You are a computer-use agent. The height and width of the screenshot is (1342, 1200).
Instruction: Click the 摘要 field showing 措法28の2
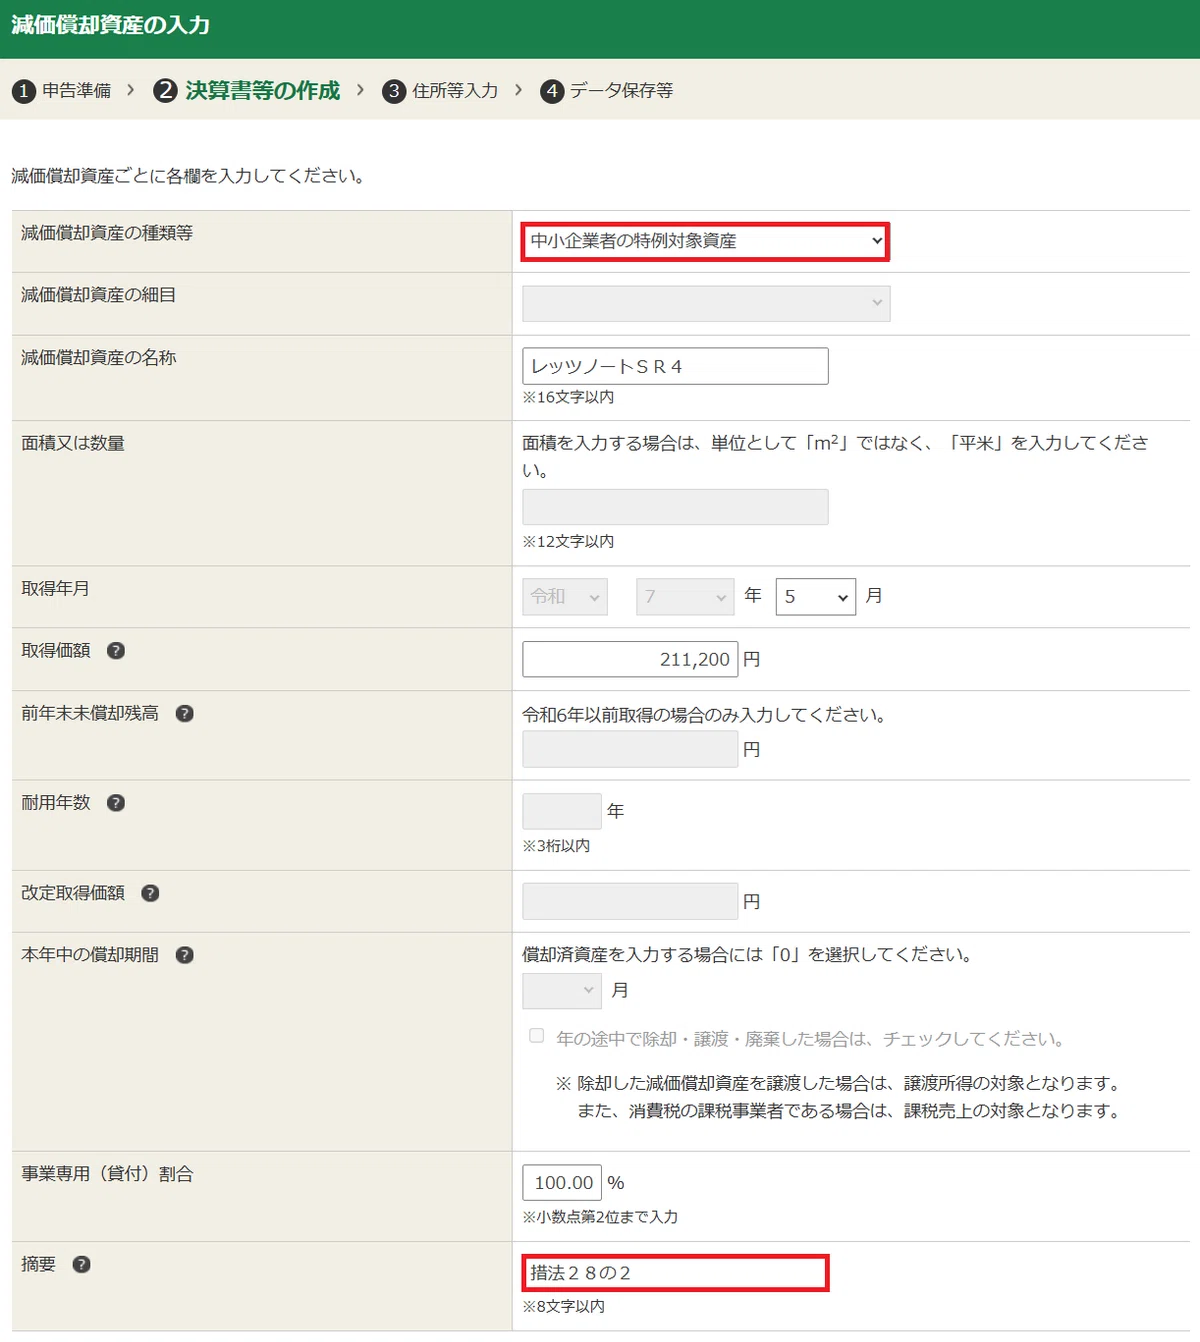coord(675,1273)
